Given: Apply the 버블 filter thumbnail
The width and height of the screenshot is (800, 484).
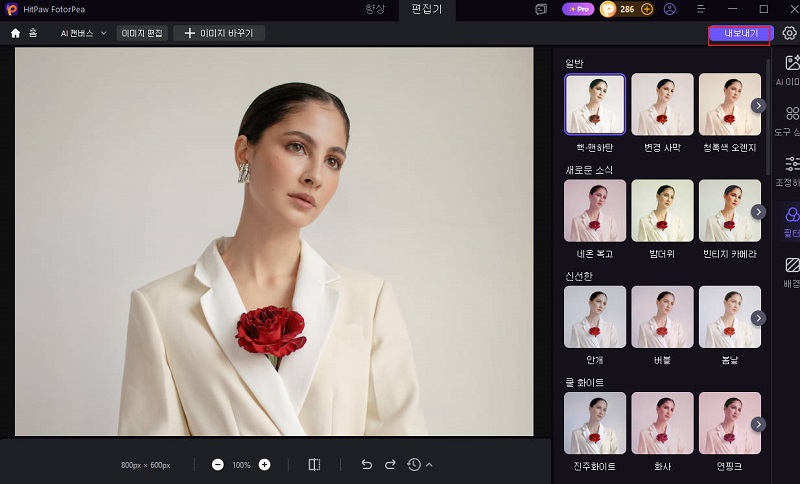Looking at the screenshot, I should [x=662, y=317].
